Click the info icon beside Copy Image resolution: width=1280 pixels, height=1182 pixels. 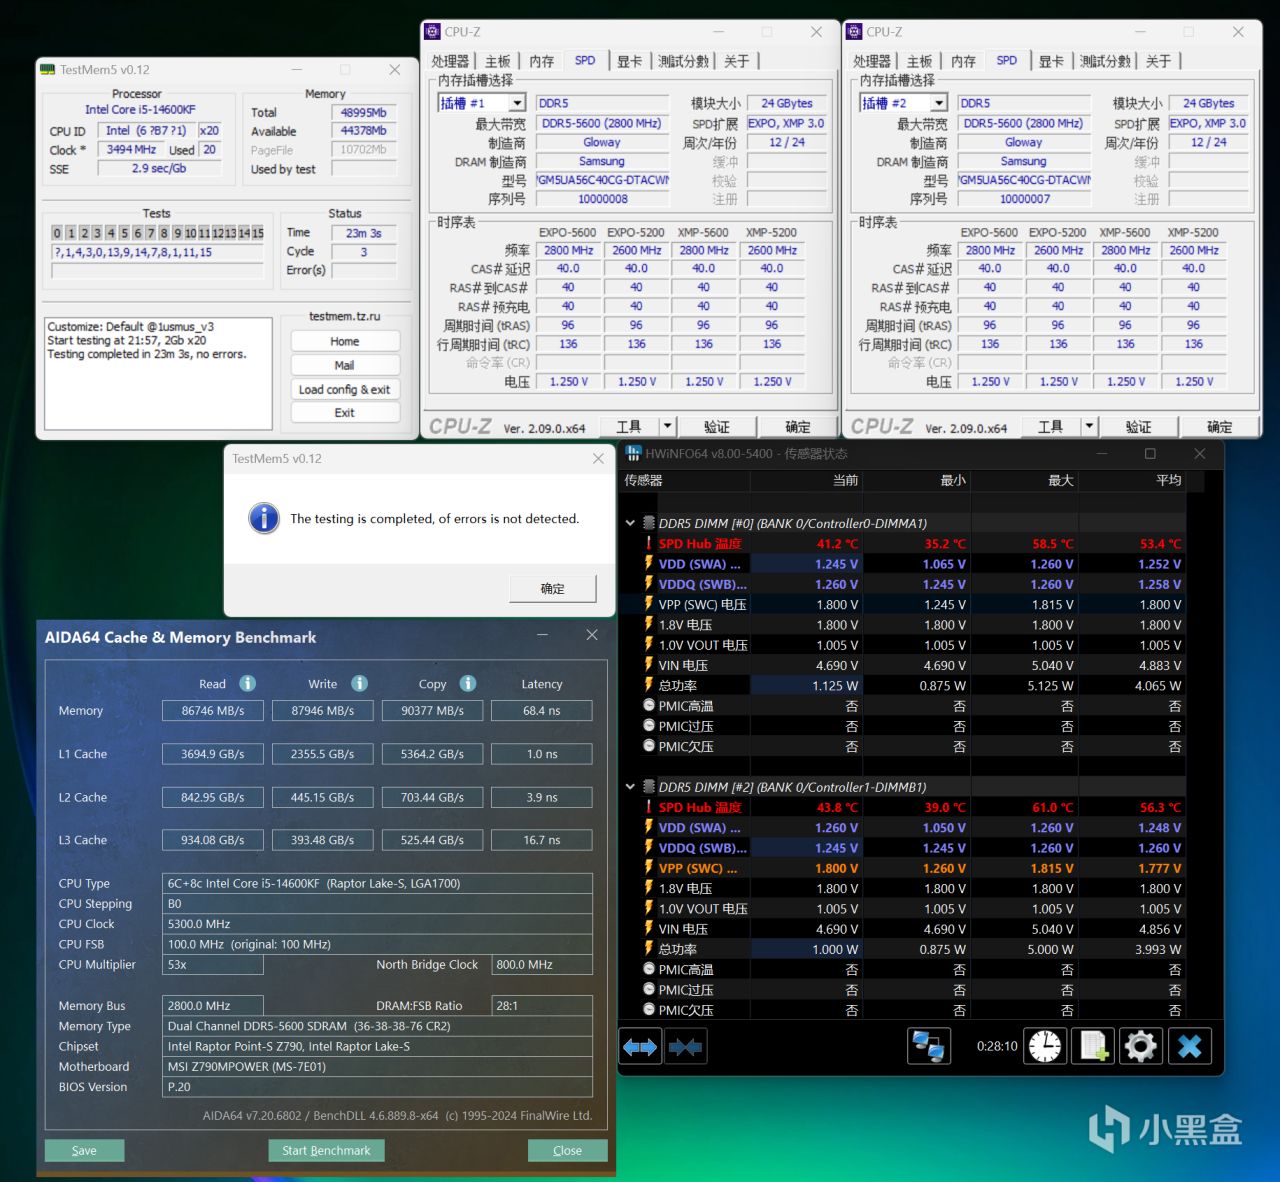[x=468, y=683]
